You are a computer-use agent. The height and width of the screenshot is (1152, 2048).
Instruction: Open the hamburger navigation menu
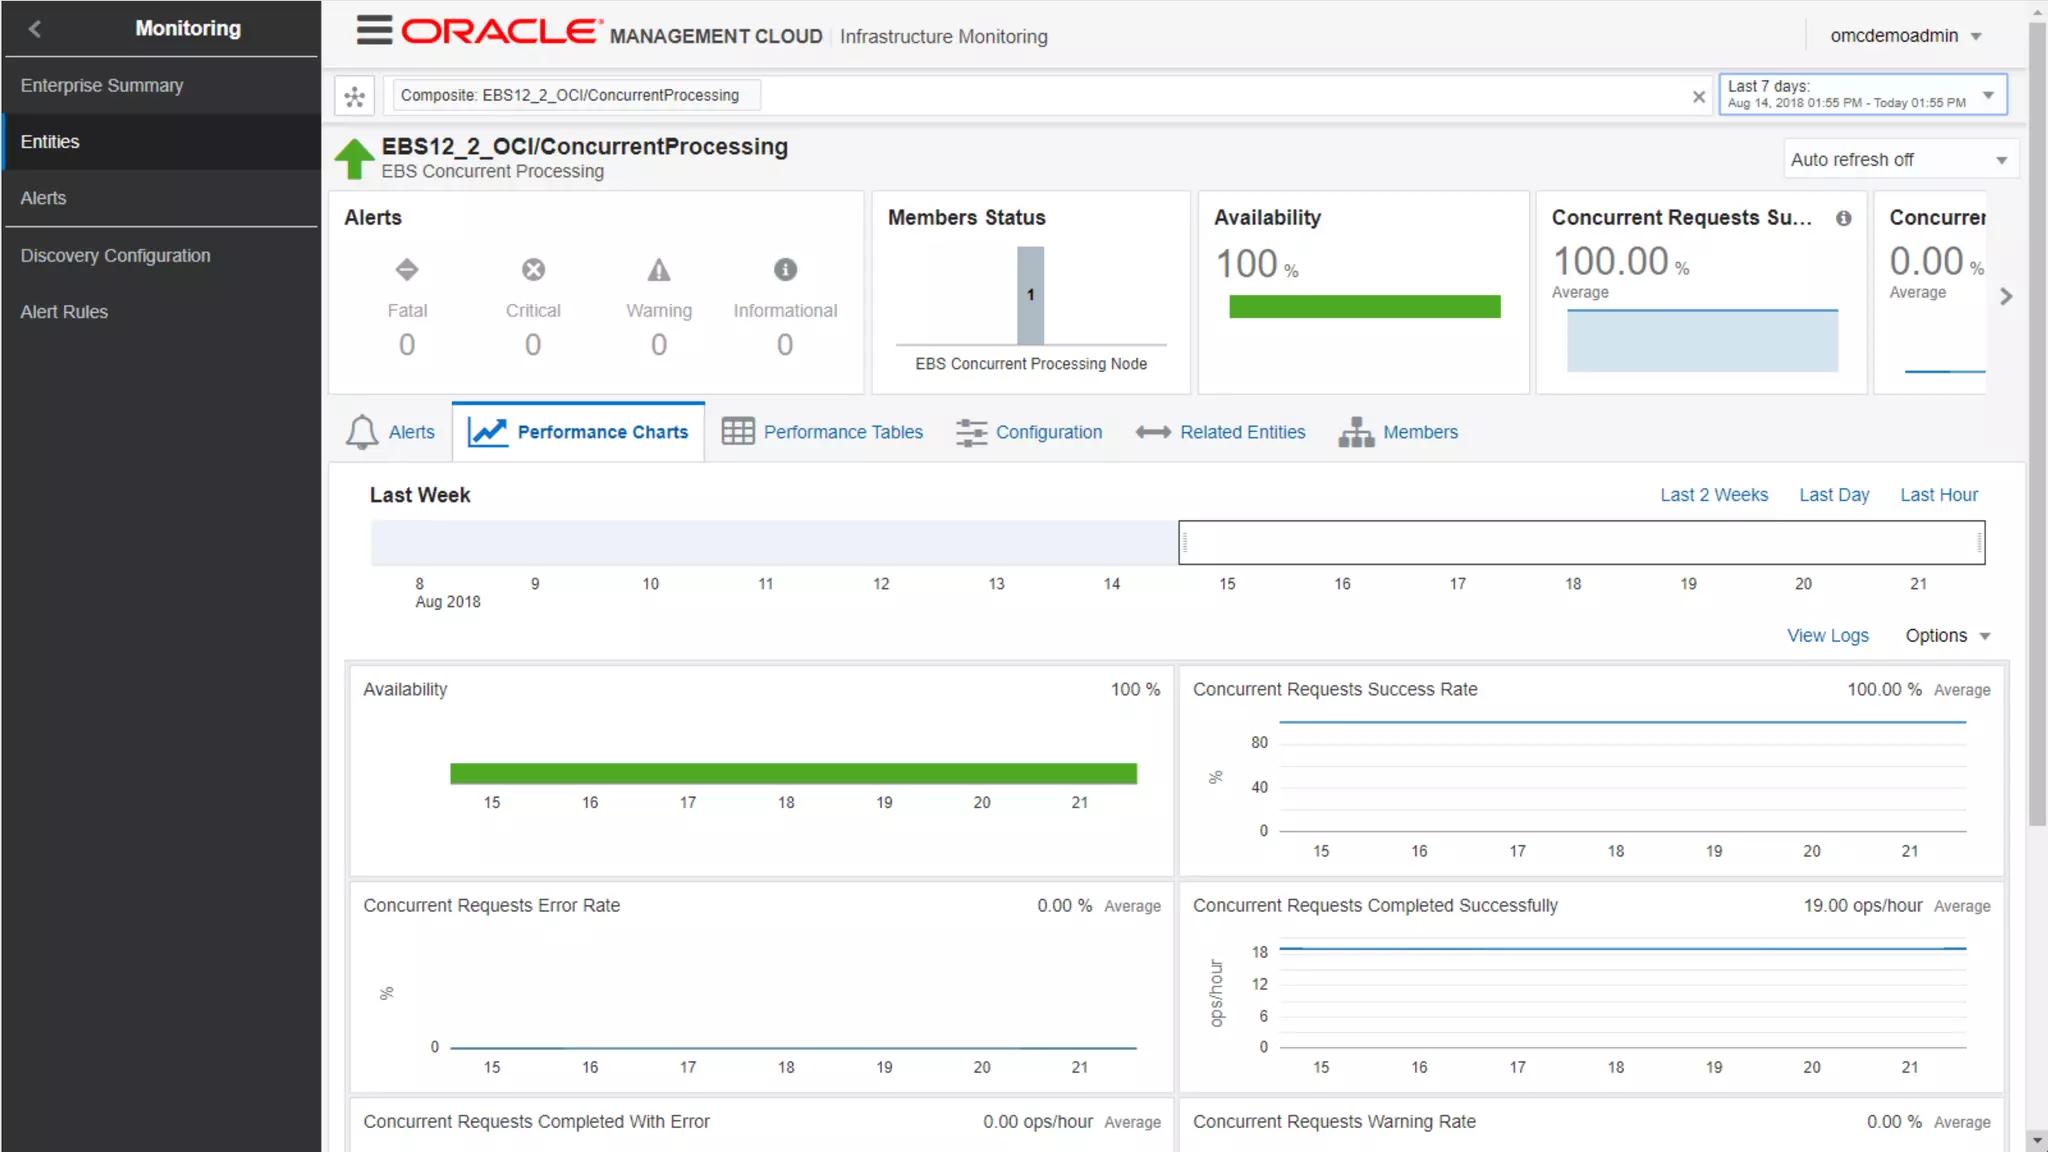tap(374, 30)
